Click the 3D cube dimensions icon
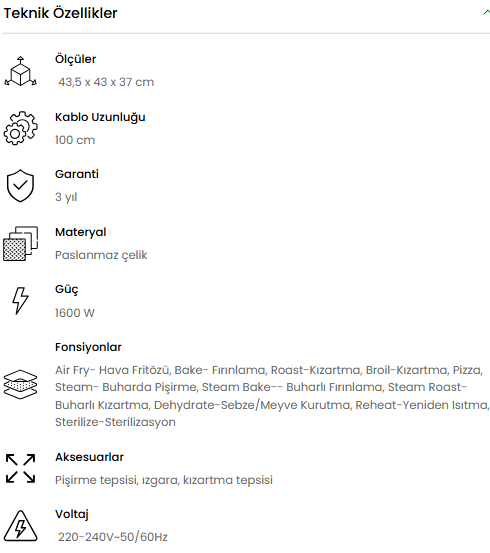 click(20, 71)
